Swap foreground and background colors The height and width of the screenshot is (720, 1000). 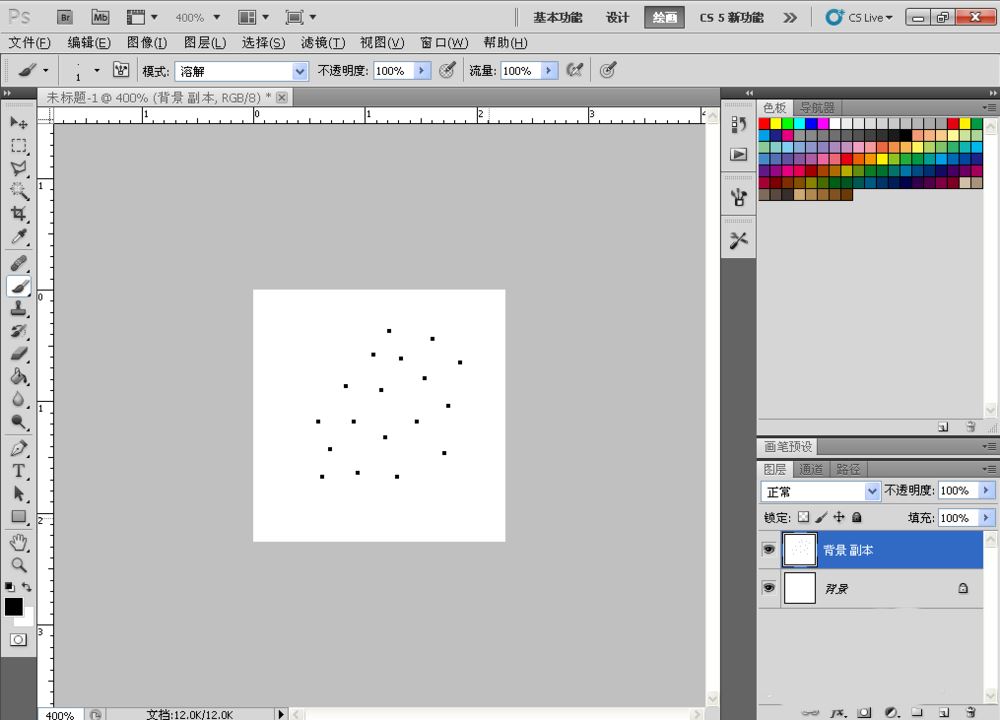click(x=27, y=587)
